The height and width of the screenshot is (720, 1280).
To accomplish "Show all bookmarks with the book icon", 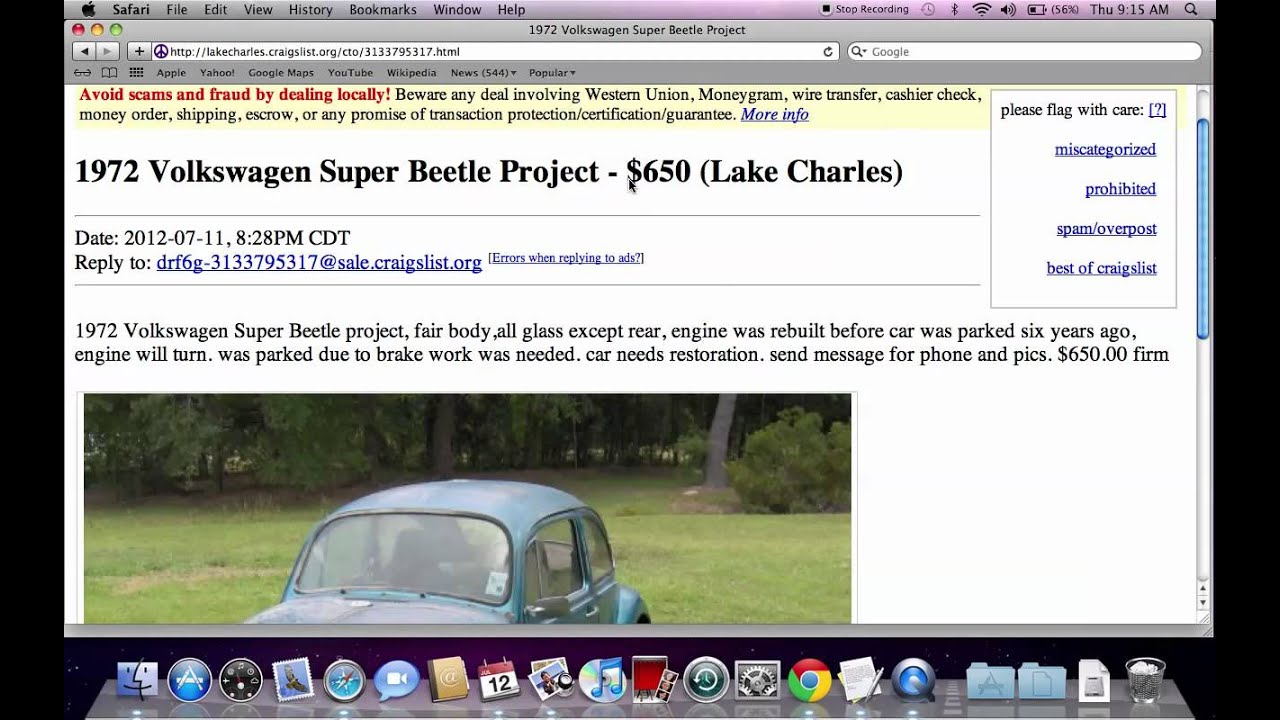I will coord(109,73).
